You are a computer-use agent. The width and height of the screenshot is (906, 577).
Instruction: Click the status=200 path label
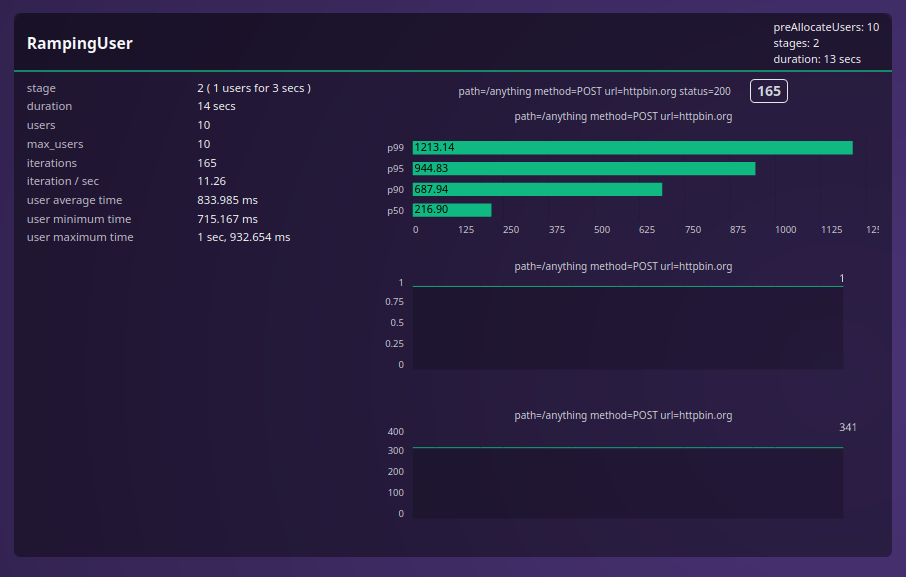click(x=594, y=91)
